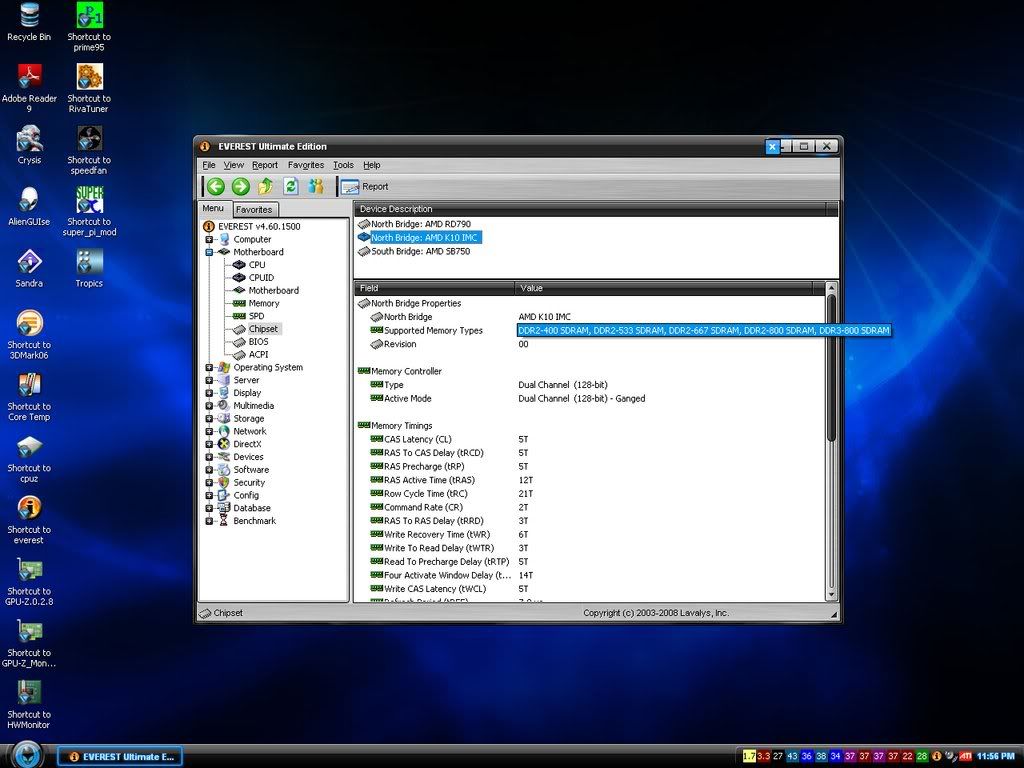Select the SPD item under Motherboard

coord(256,316)
